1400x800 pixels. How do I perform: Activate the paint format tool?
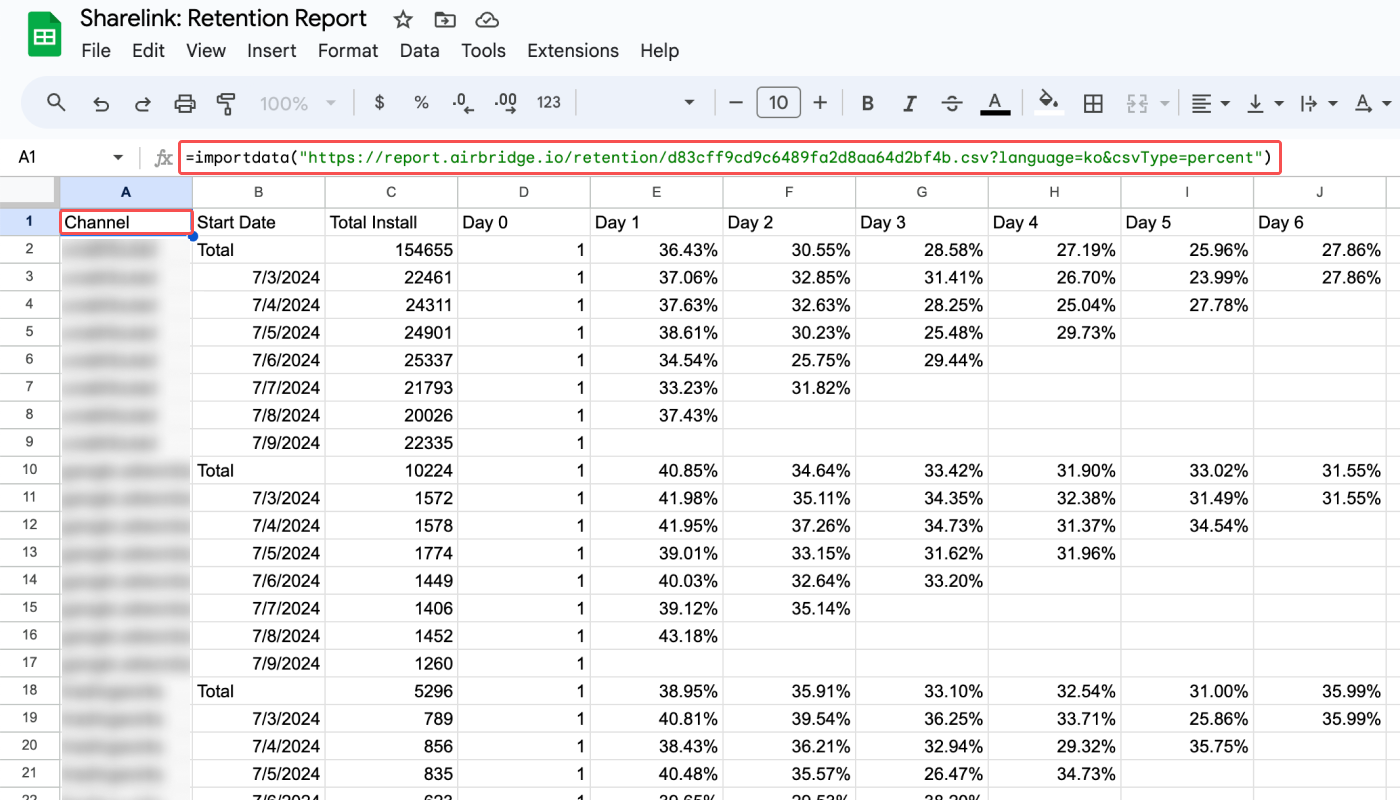pos(227,102)
